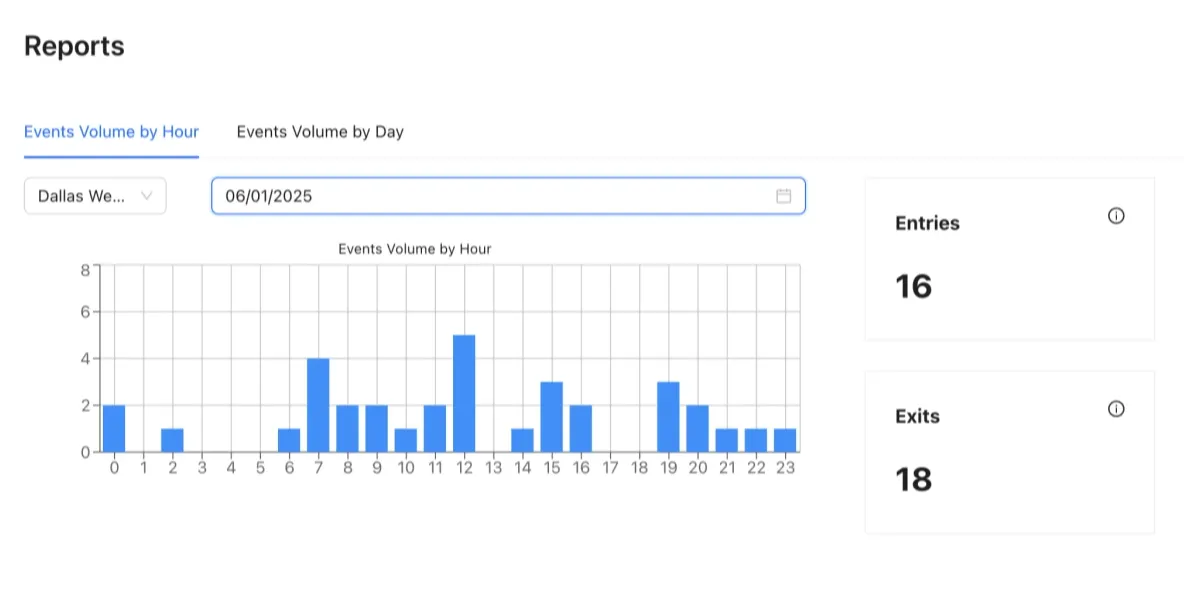The height and width of the screenshot is (614, 1184).
Task: Select the single-count bar at hour 2
Action: 172,440
